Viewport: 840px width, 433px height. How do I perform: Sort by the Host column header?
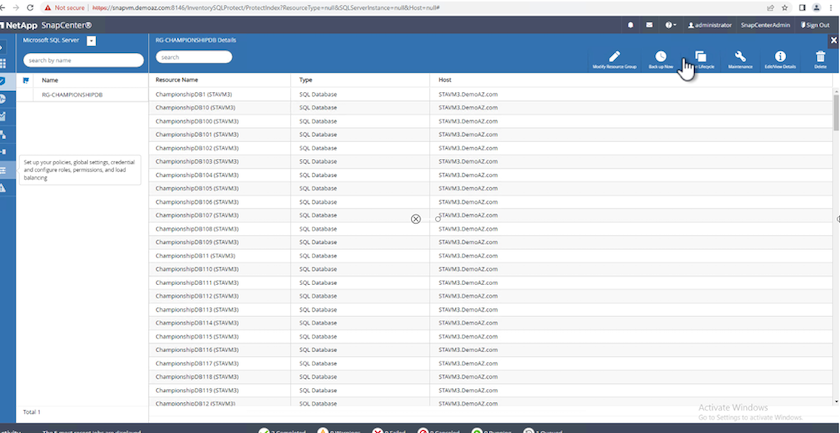445,80
